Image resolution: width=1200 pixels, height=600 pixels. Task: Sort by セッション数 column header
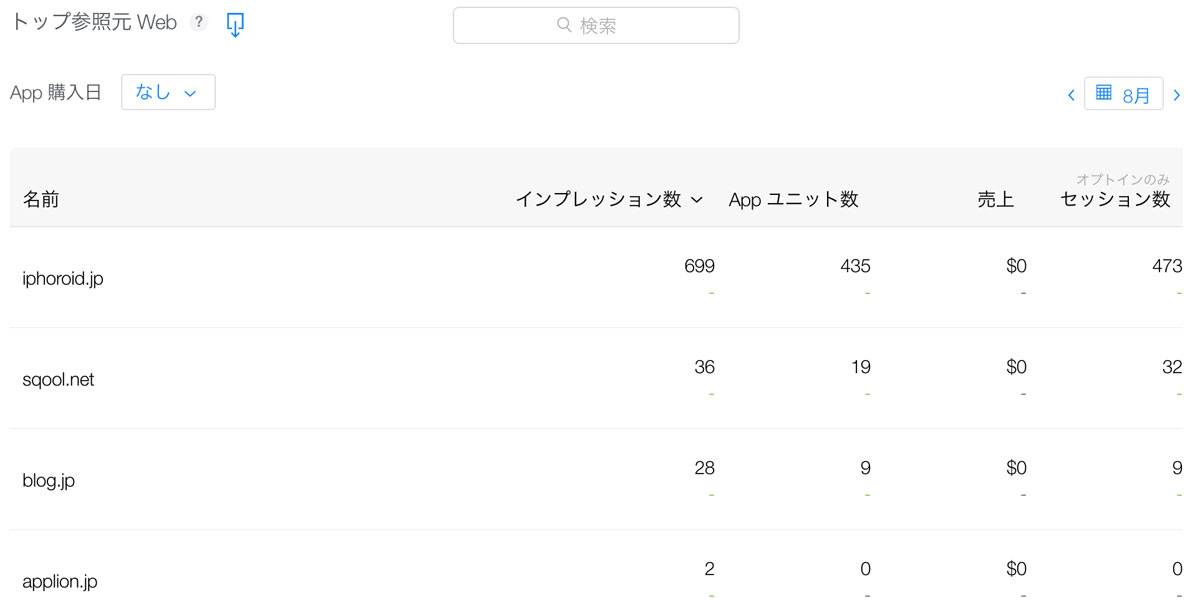pos(1115,199)
